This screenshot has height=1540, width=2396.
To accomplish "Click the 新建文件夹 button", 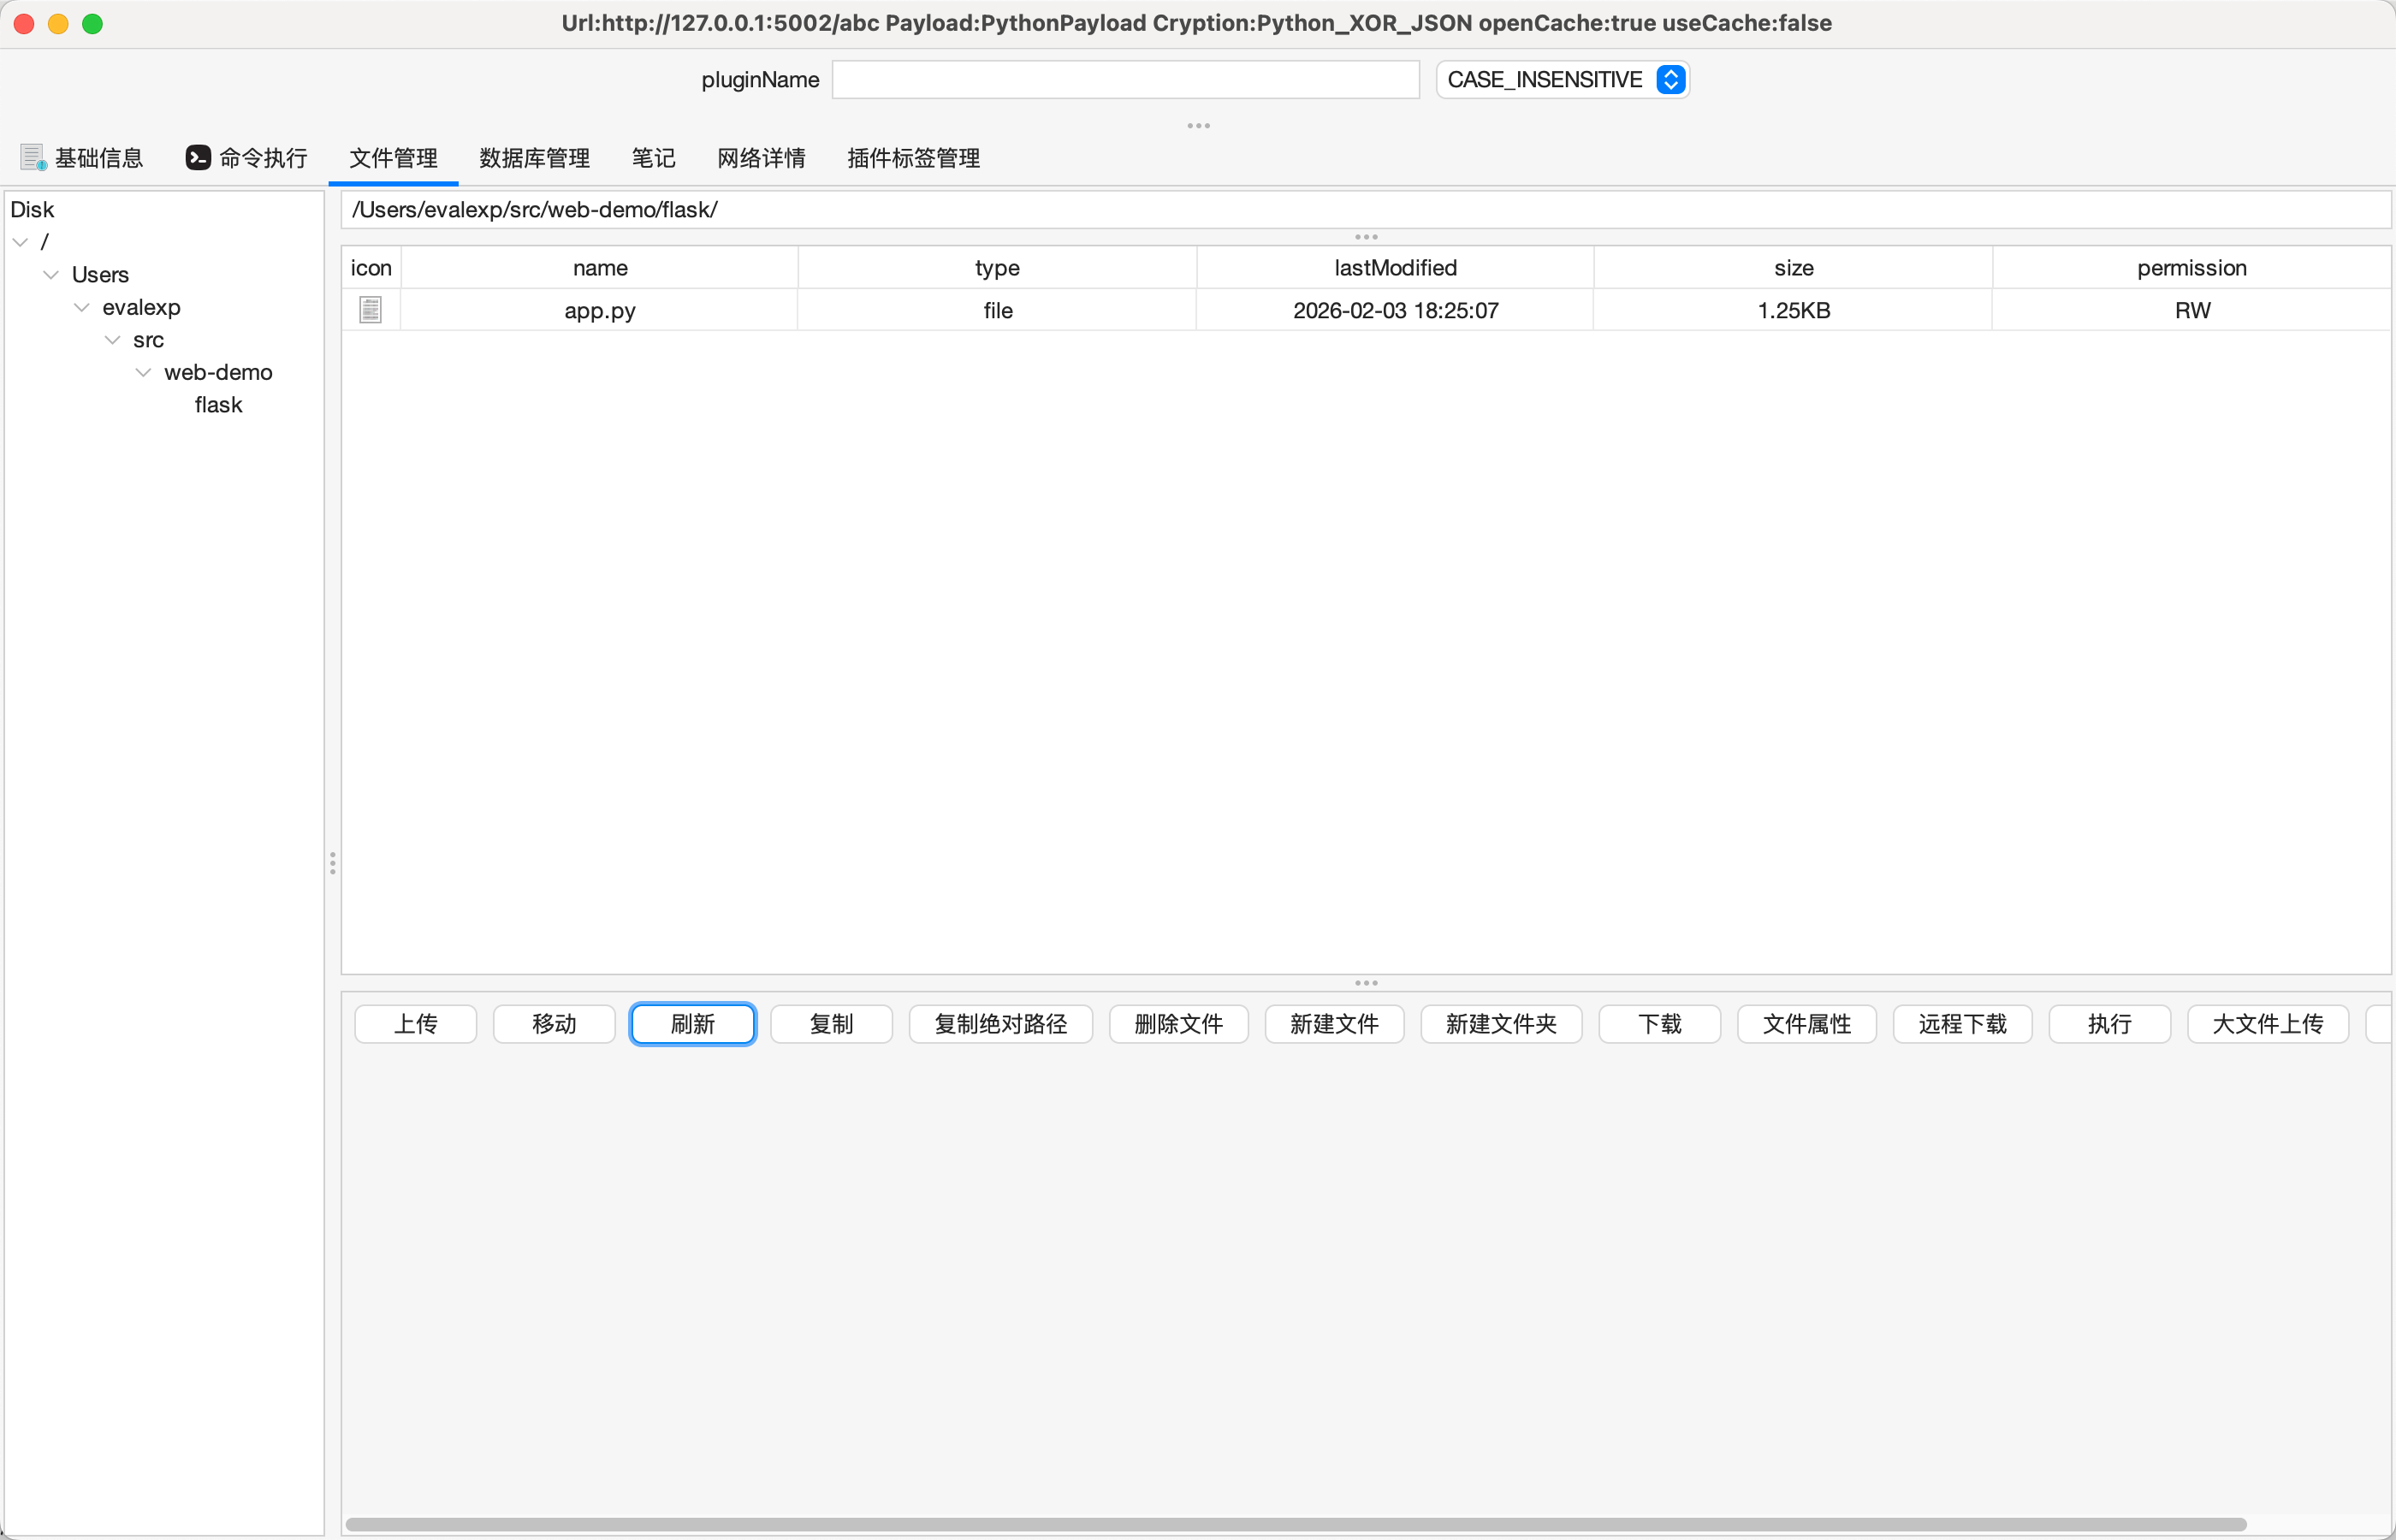I will 1500,1024.
